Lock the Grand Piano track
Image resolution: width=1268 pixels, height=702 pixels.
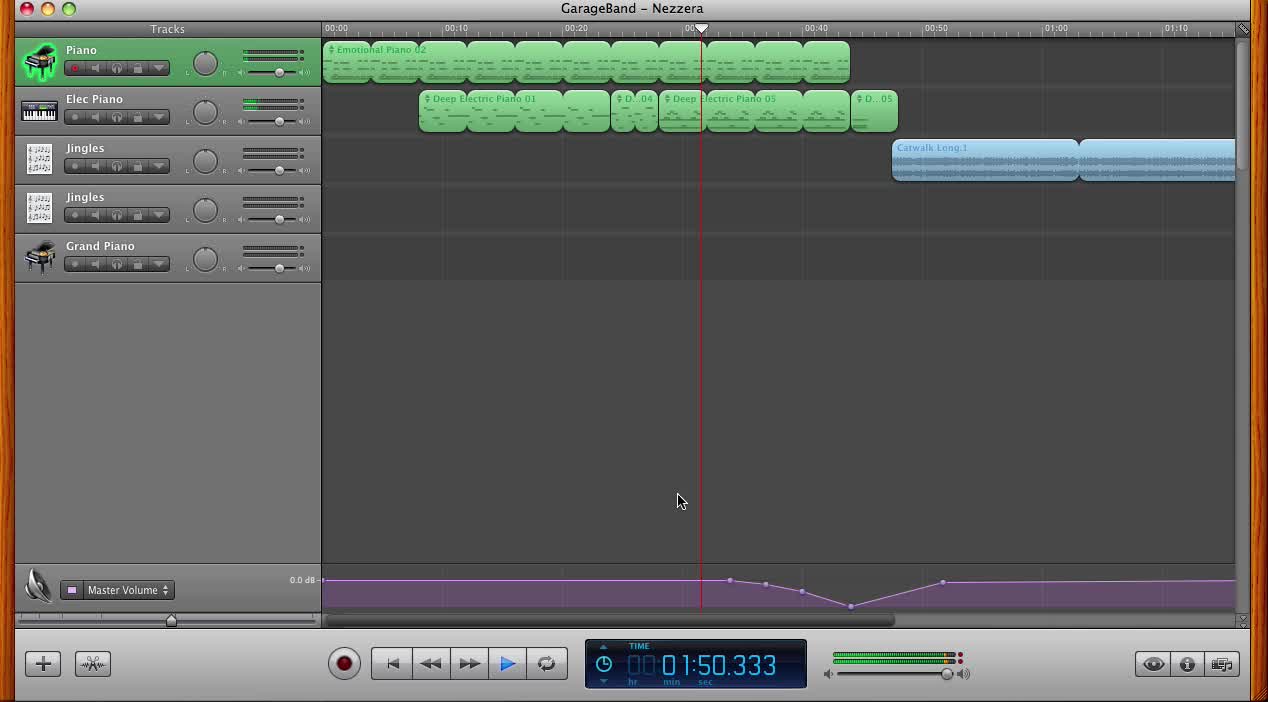click(138, 265)
